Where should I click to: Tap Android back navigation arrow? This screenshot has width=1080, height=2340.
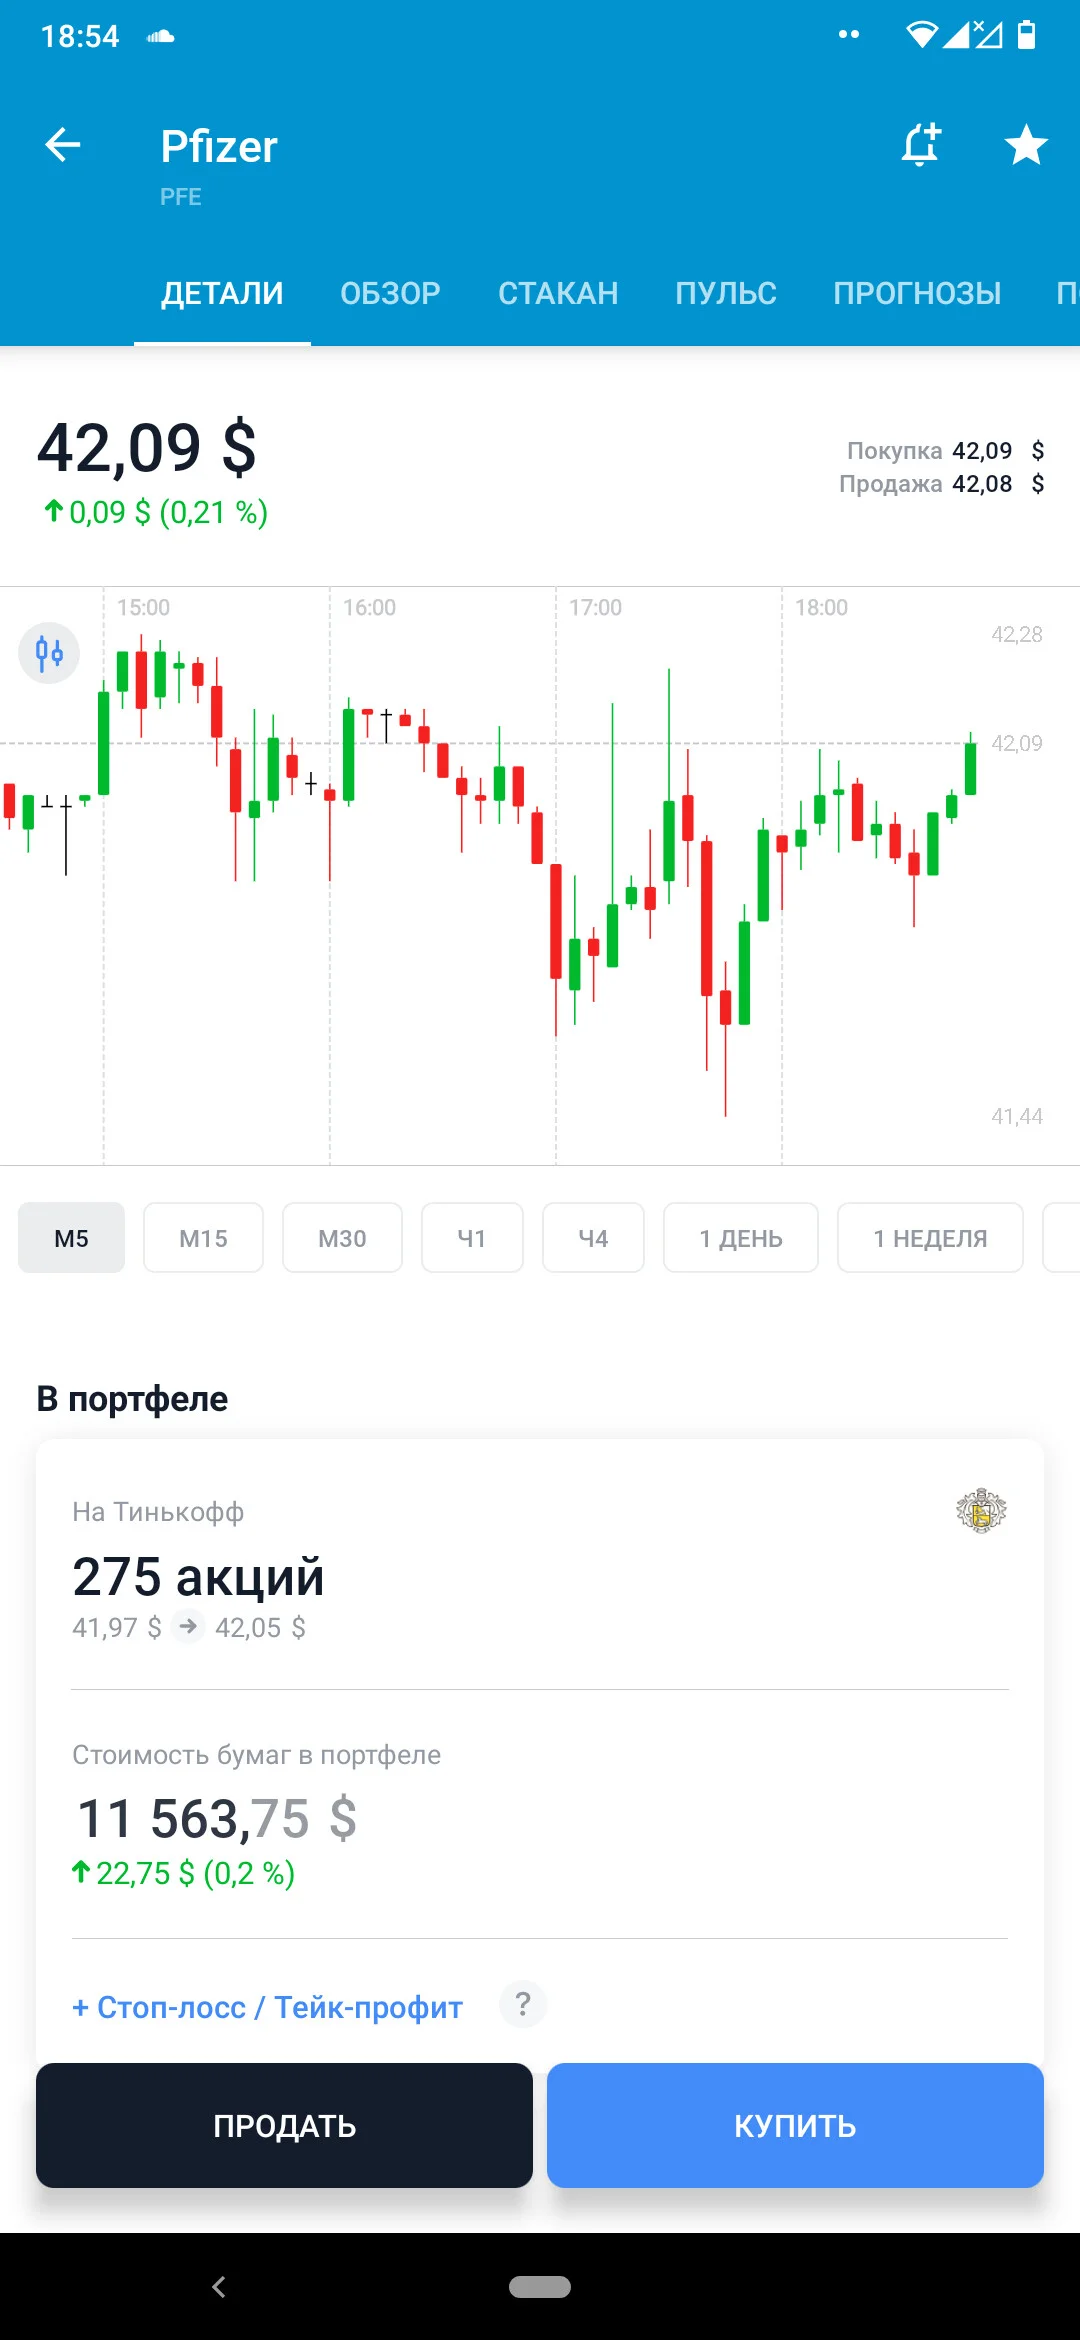click(x=219, y=2286)
